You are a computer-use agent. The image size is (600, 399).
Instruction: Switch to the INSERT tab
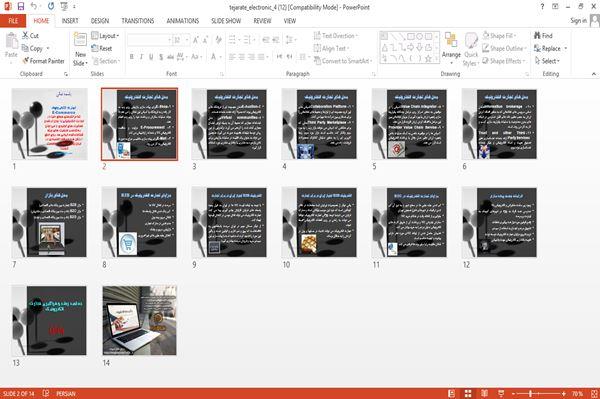70,21
